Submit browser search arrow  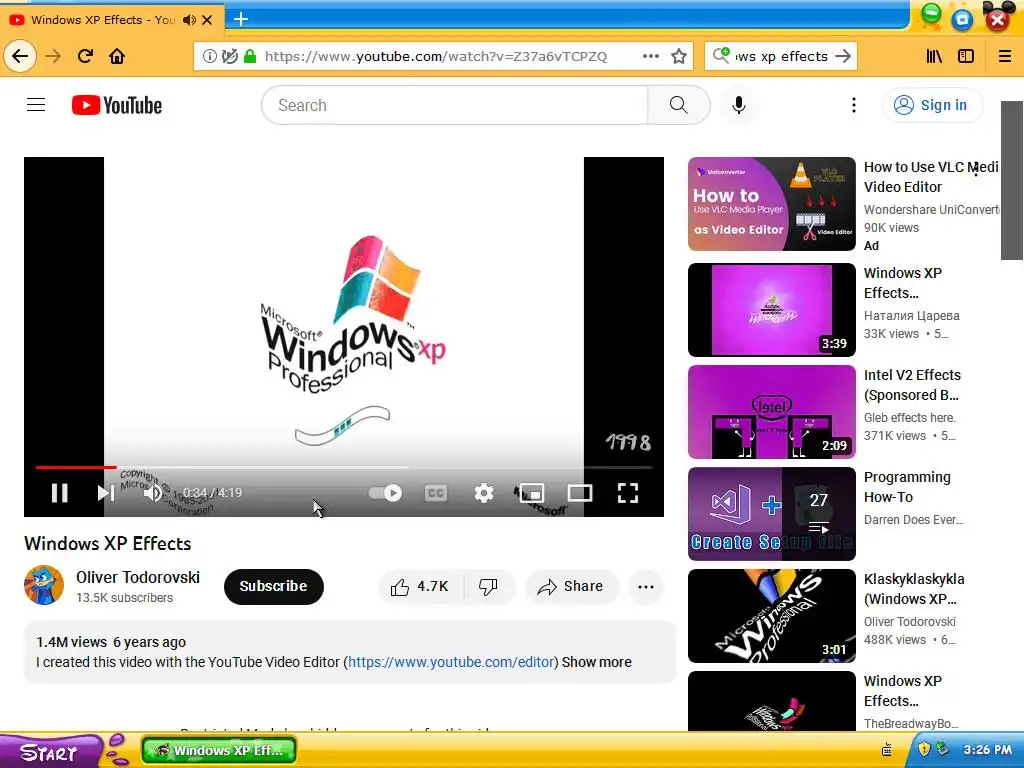(844, 56)
